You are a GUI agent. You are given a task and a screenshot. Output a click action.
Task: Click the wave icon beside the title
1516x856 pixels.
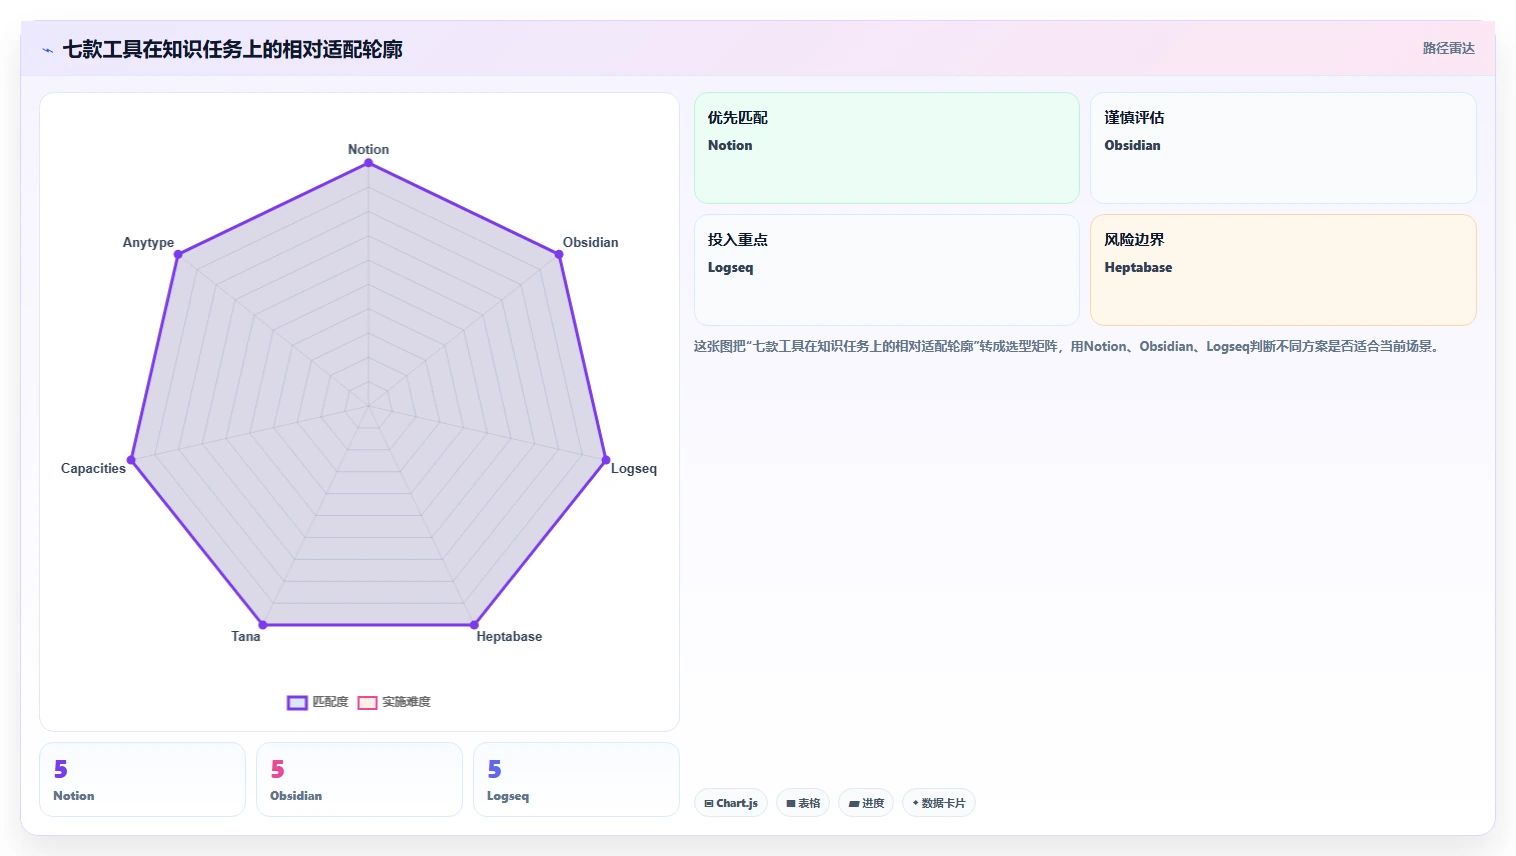(47, 49)
